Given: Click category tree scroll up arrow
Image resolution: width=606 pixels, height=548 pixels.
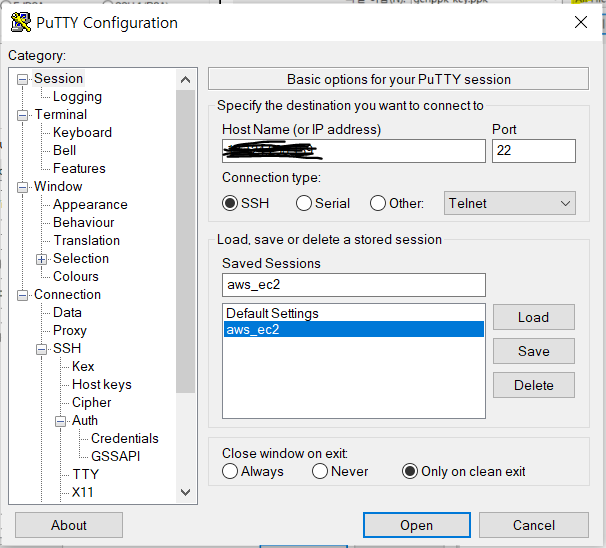Looking at the screenshot, I should click(x=186, y=80).
